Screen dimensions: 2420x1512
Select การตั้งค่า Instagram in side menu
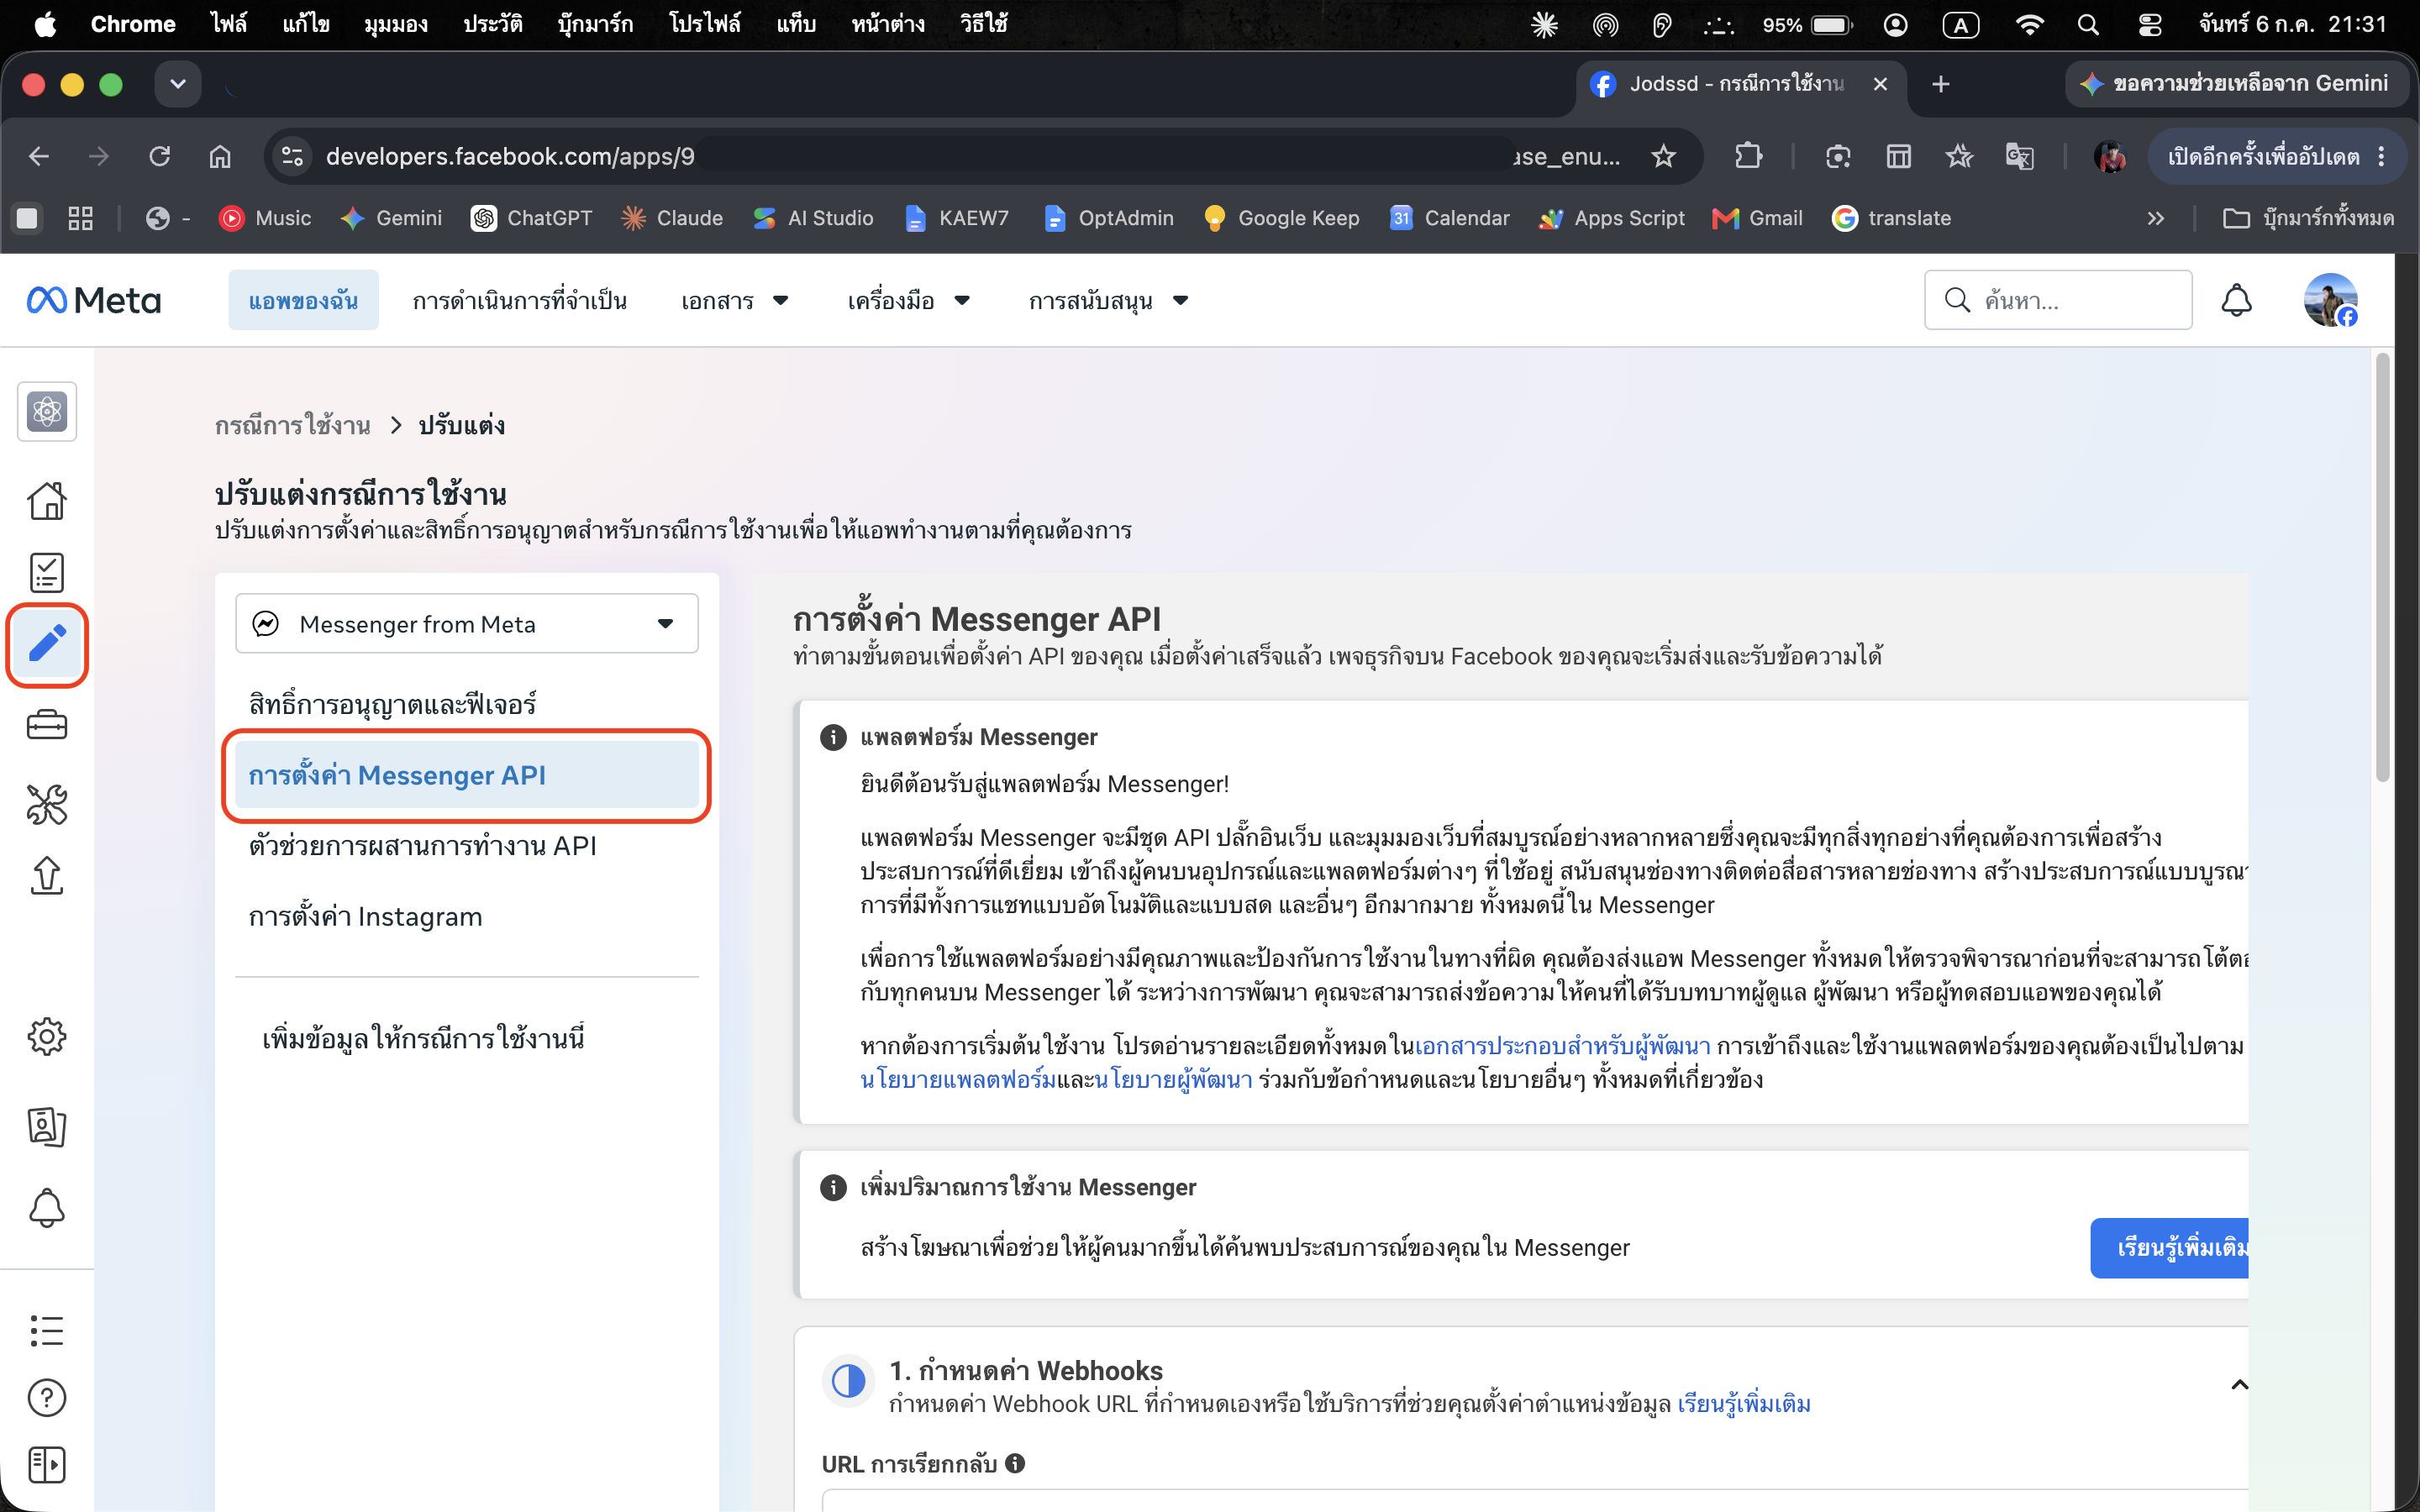click(x=366, y=917)
